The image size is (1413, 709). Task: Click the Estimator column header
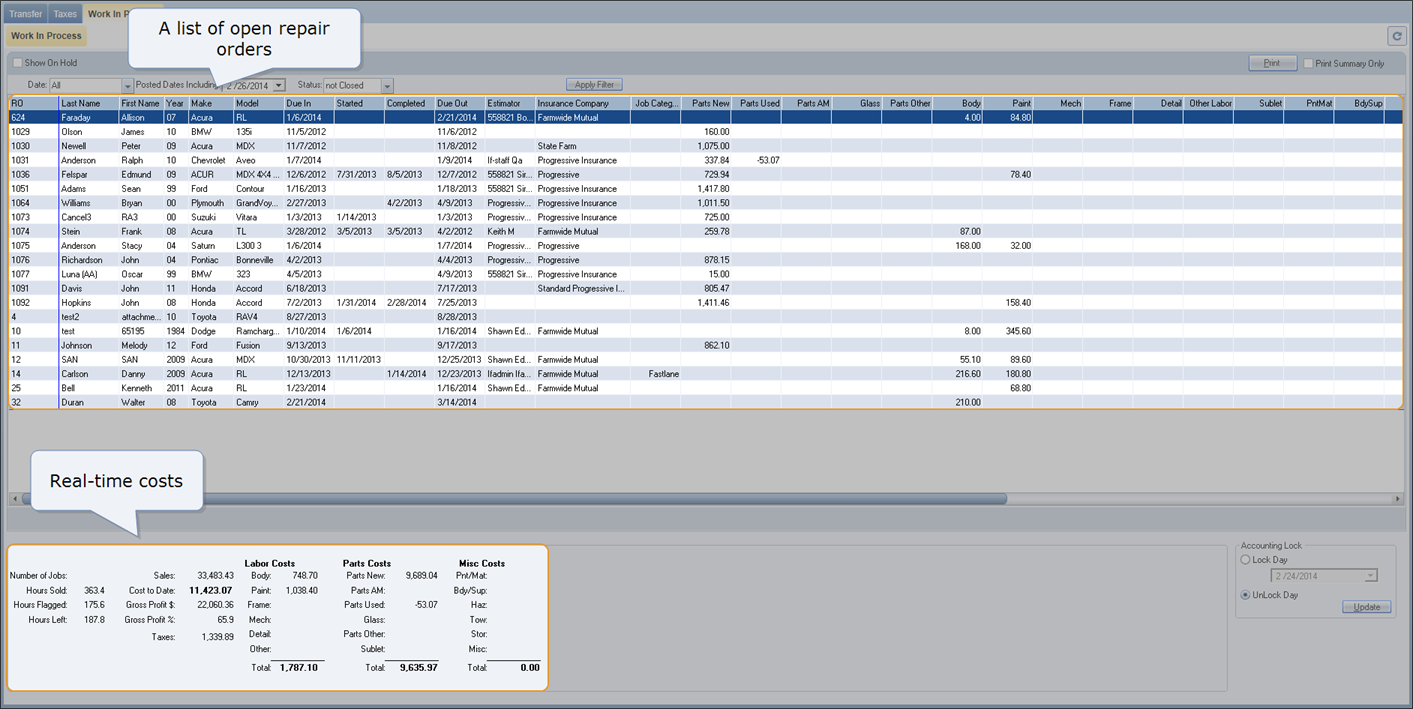coord(510,103)
